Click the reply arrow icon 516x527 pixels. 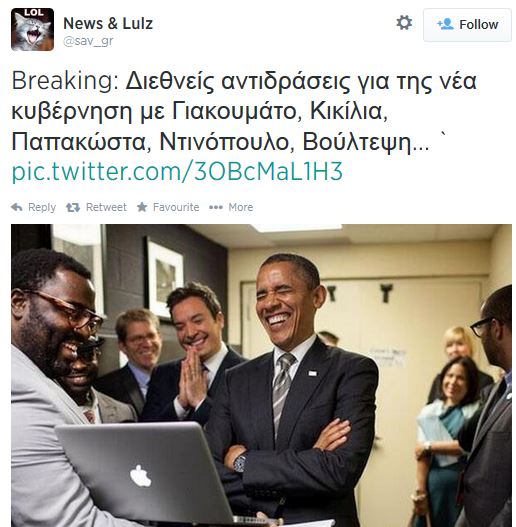tap(17, 207)
